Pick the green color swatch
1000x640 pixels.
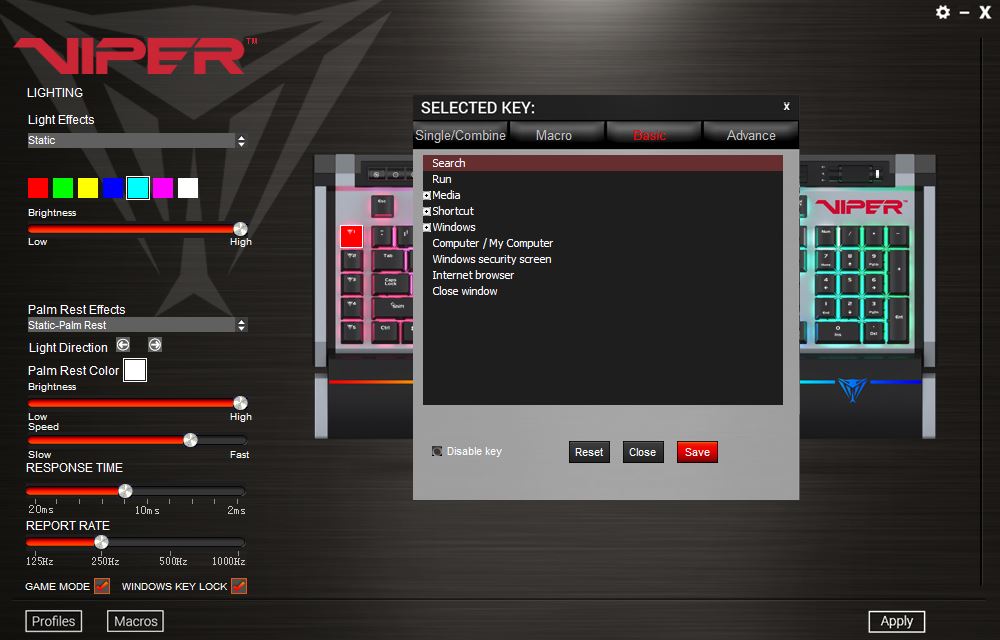[62, 188]
